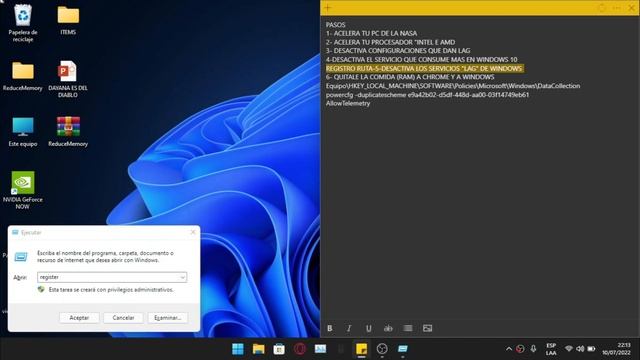Click the Abrir text field containing register
This screenshot has height=360, width=640.
[x=108, y=277]
